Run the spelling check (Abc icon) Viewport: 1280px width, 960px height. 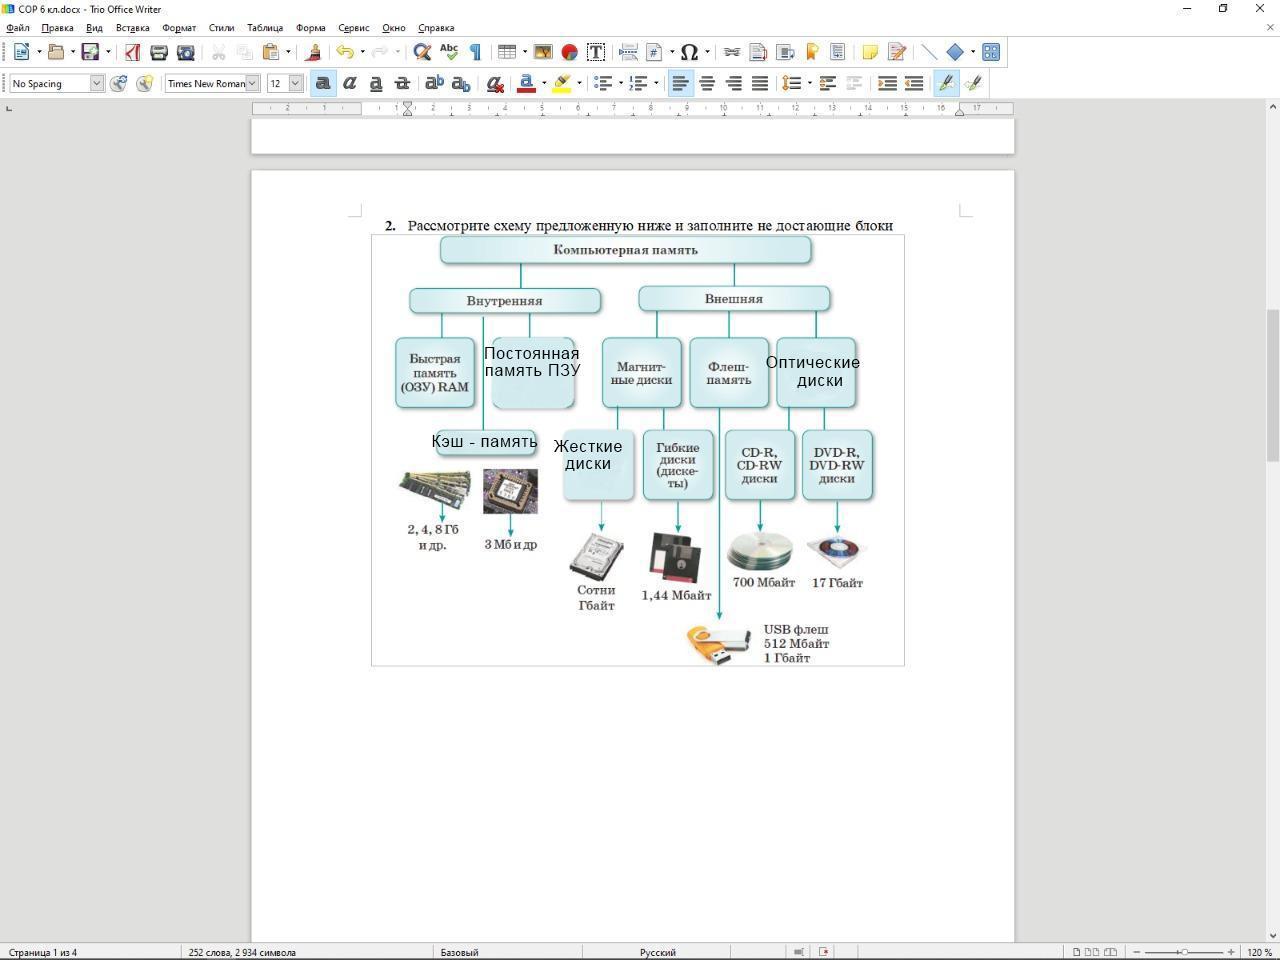click(x=449, y=52)
